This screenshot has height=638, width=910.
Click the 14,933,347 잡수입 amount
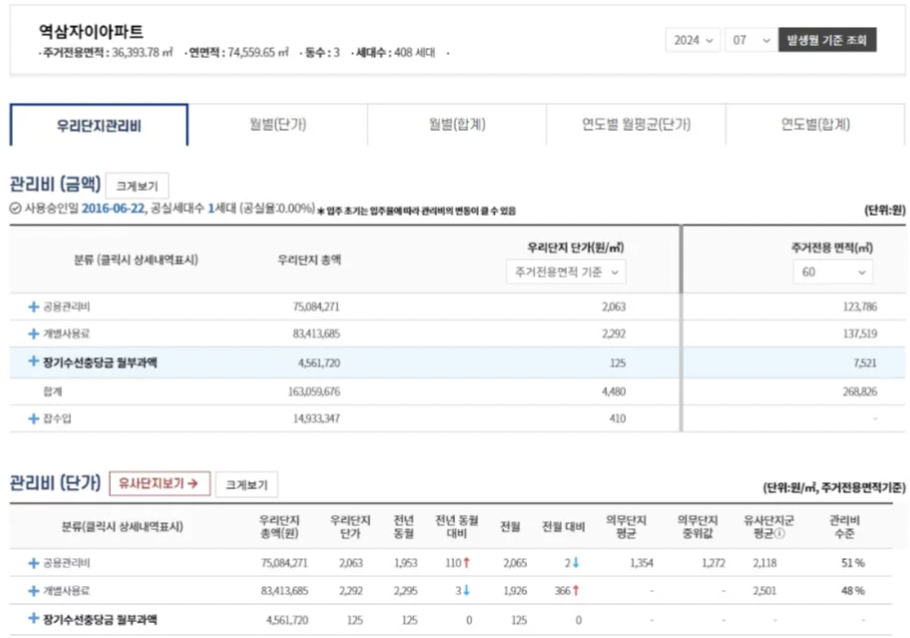316,419
